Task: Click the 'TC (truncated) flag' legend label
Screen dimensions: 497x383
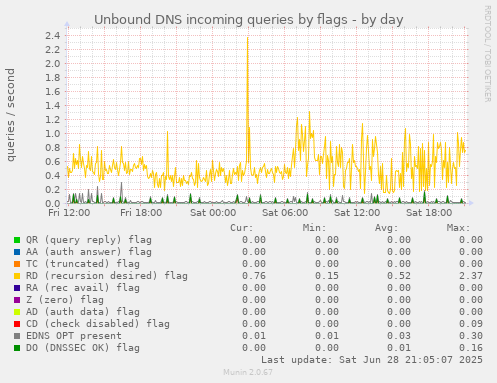Action: coord(83,264)
